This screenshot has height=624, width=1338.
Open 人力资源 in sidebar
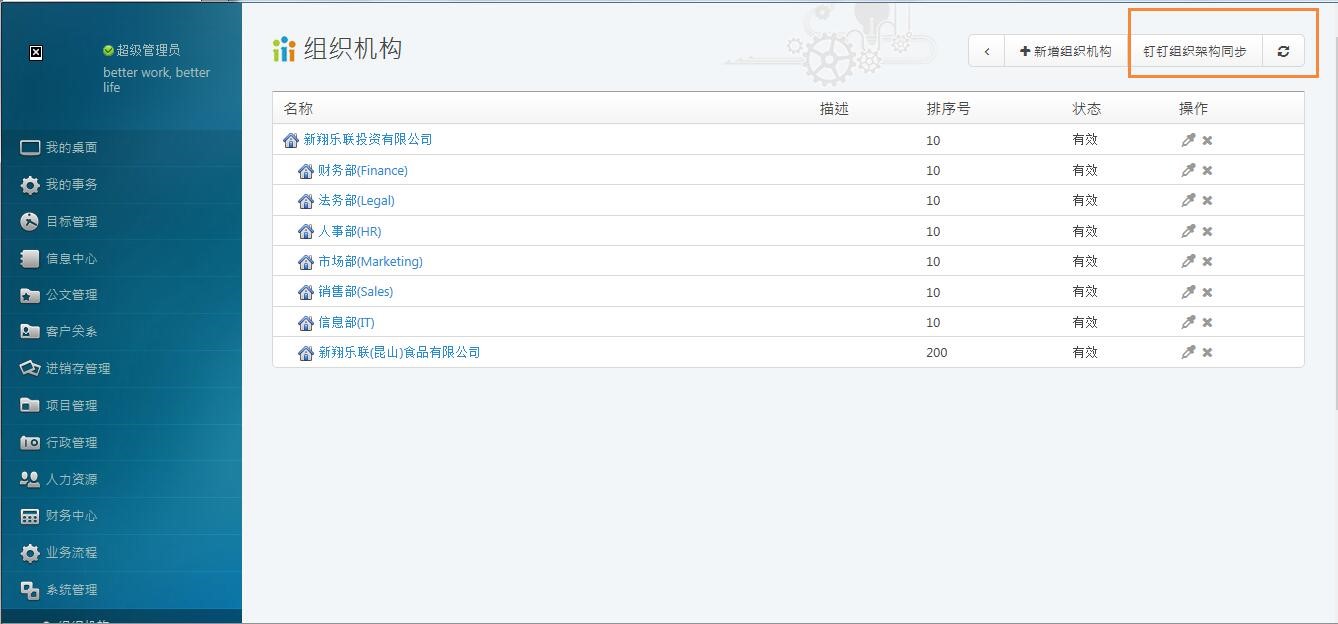click(x=121, y=479)
